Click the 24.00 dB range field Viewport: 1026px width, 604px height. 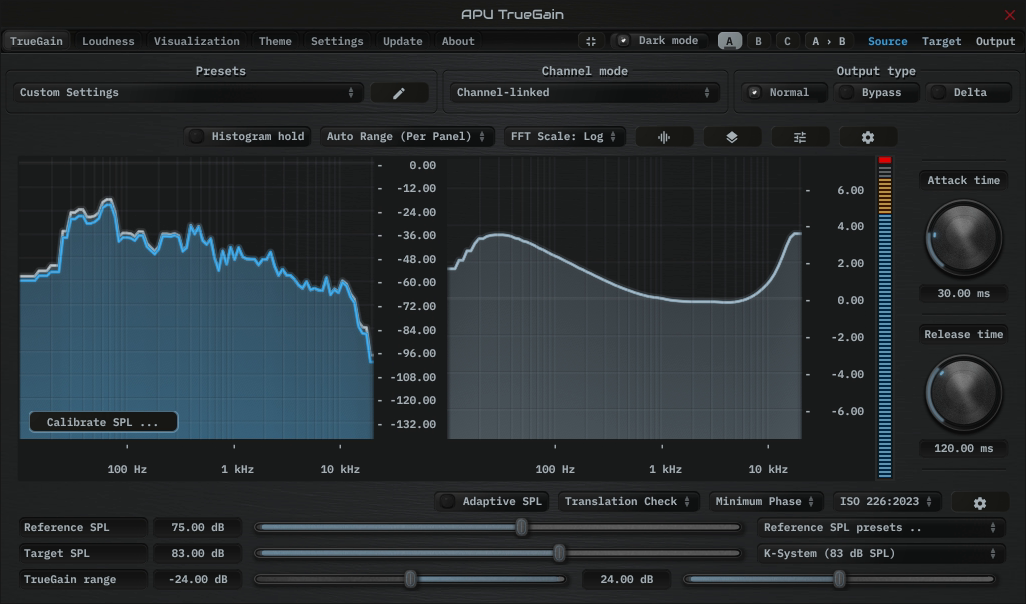(x=626, y=580)
